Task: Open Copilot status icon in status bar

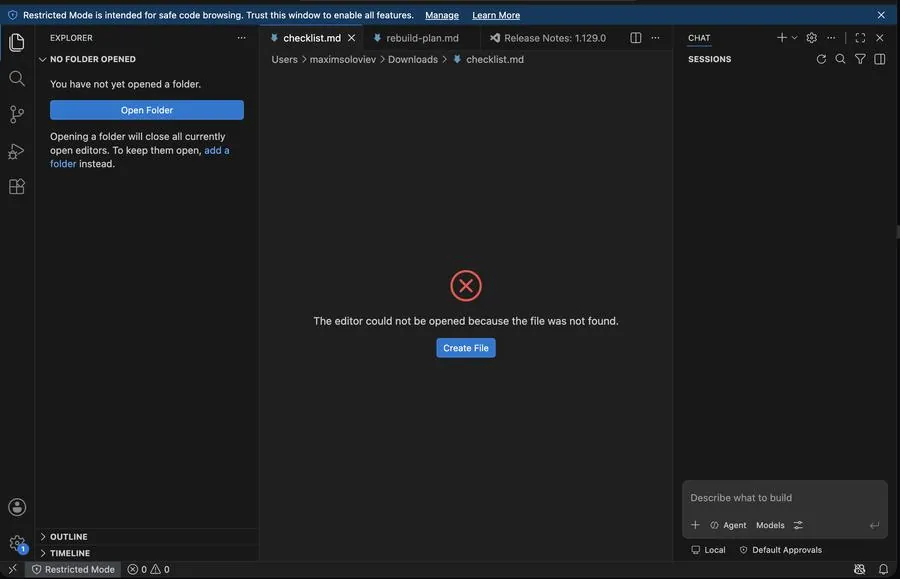Action: point(859,569)
